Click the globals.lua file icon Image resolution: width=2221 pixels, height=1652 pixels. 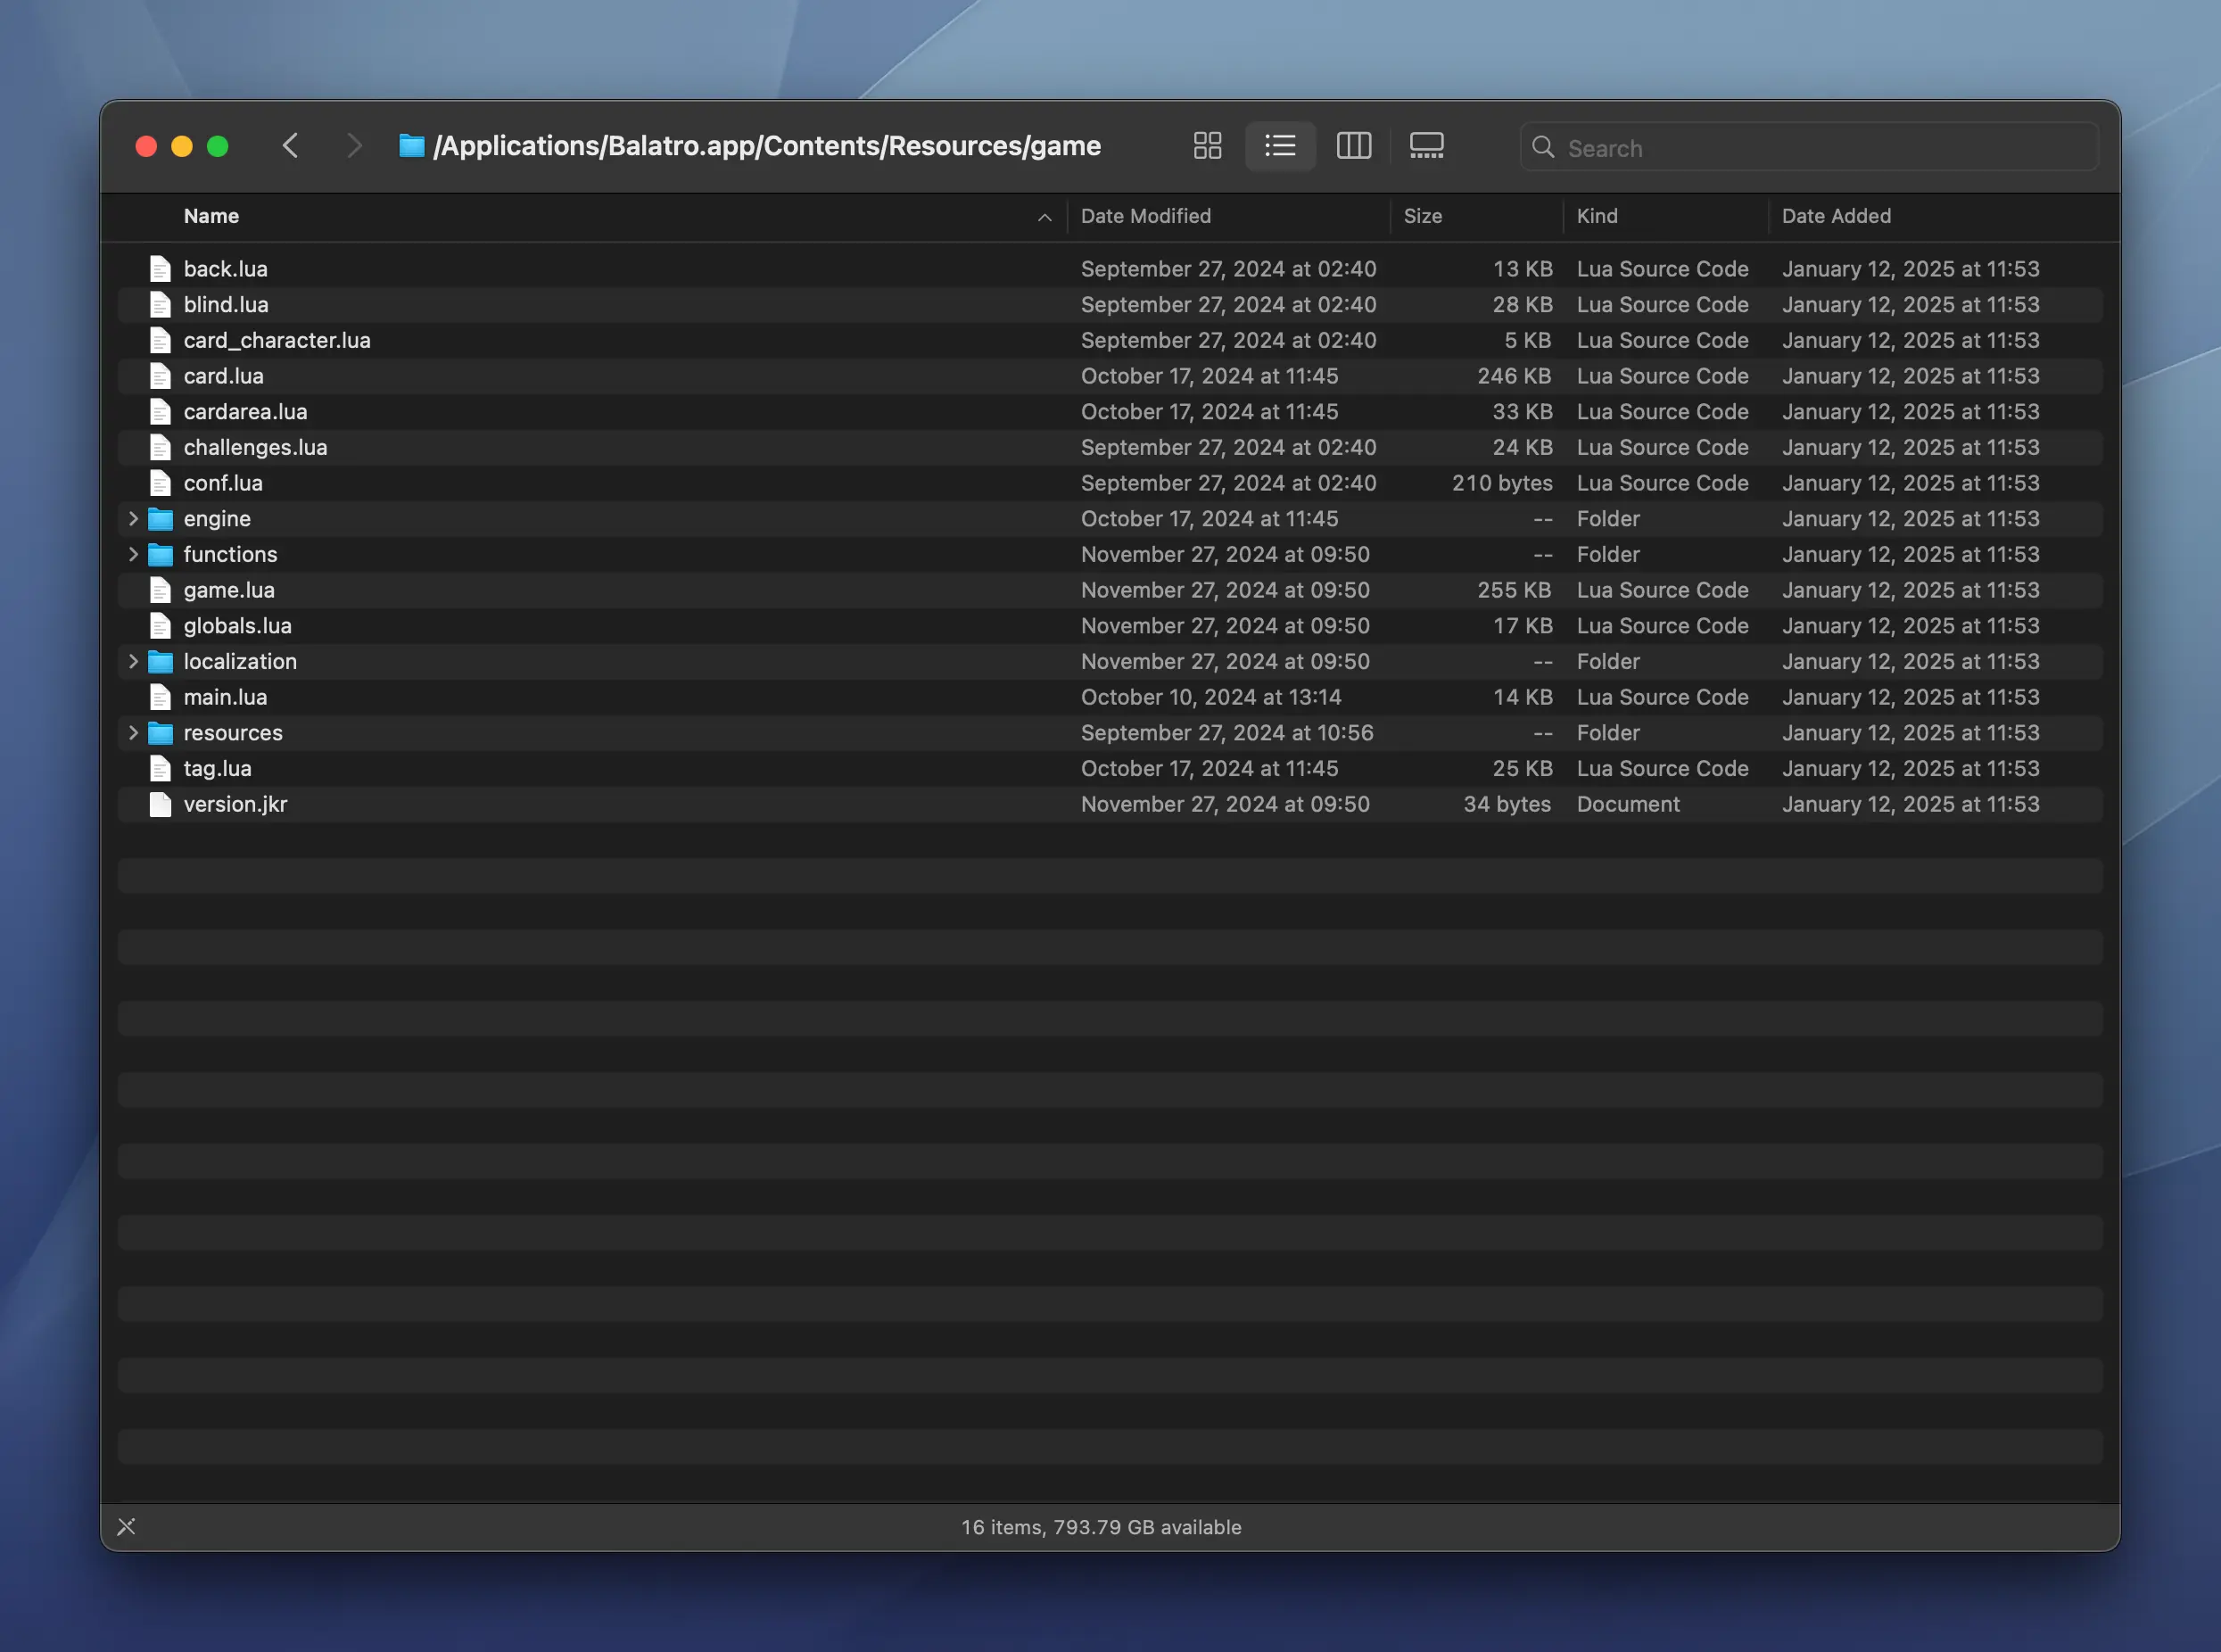tap(160, 626)
